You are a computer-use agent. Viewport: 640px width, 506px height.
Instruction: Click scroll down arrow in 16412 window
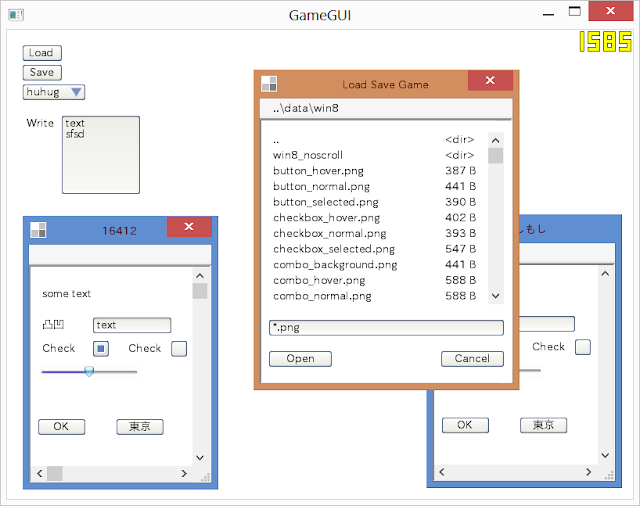click(200, 458)
